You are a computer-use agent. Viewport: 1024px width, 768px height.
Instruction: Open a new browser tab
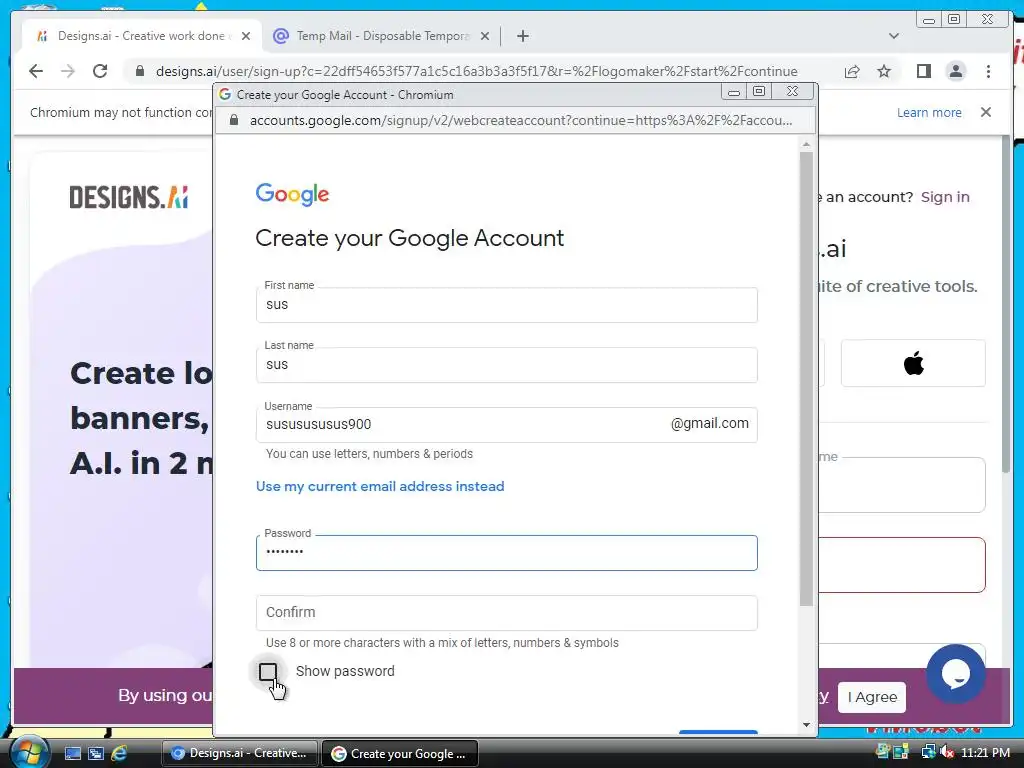click(x=522, y=36)
